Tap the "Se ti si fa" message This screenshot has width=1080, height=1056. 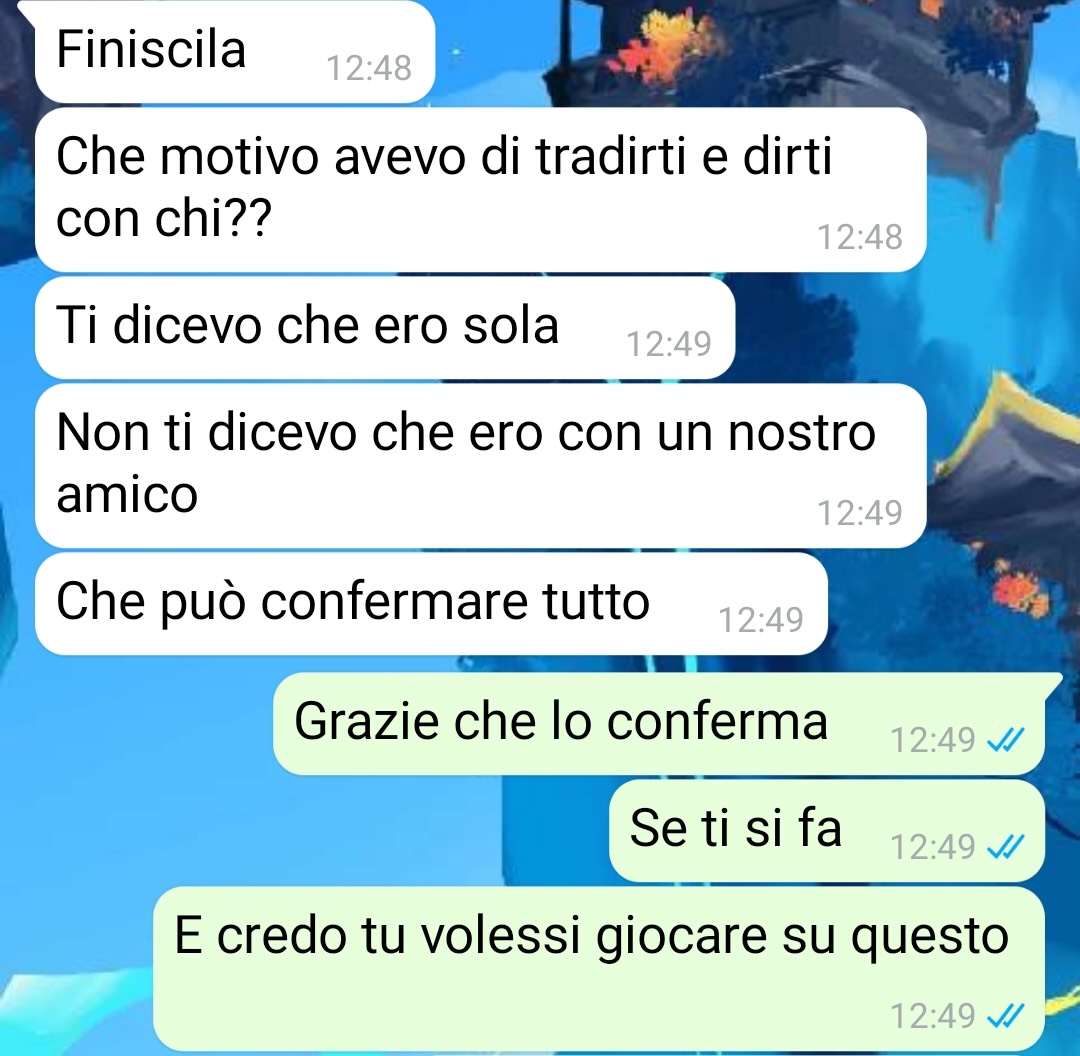pos(827,831)
